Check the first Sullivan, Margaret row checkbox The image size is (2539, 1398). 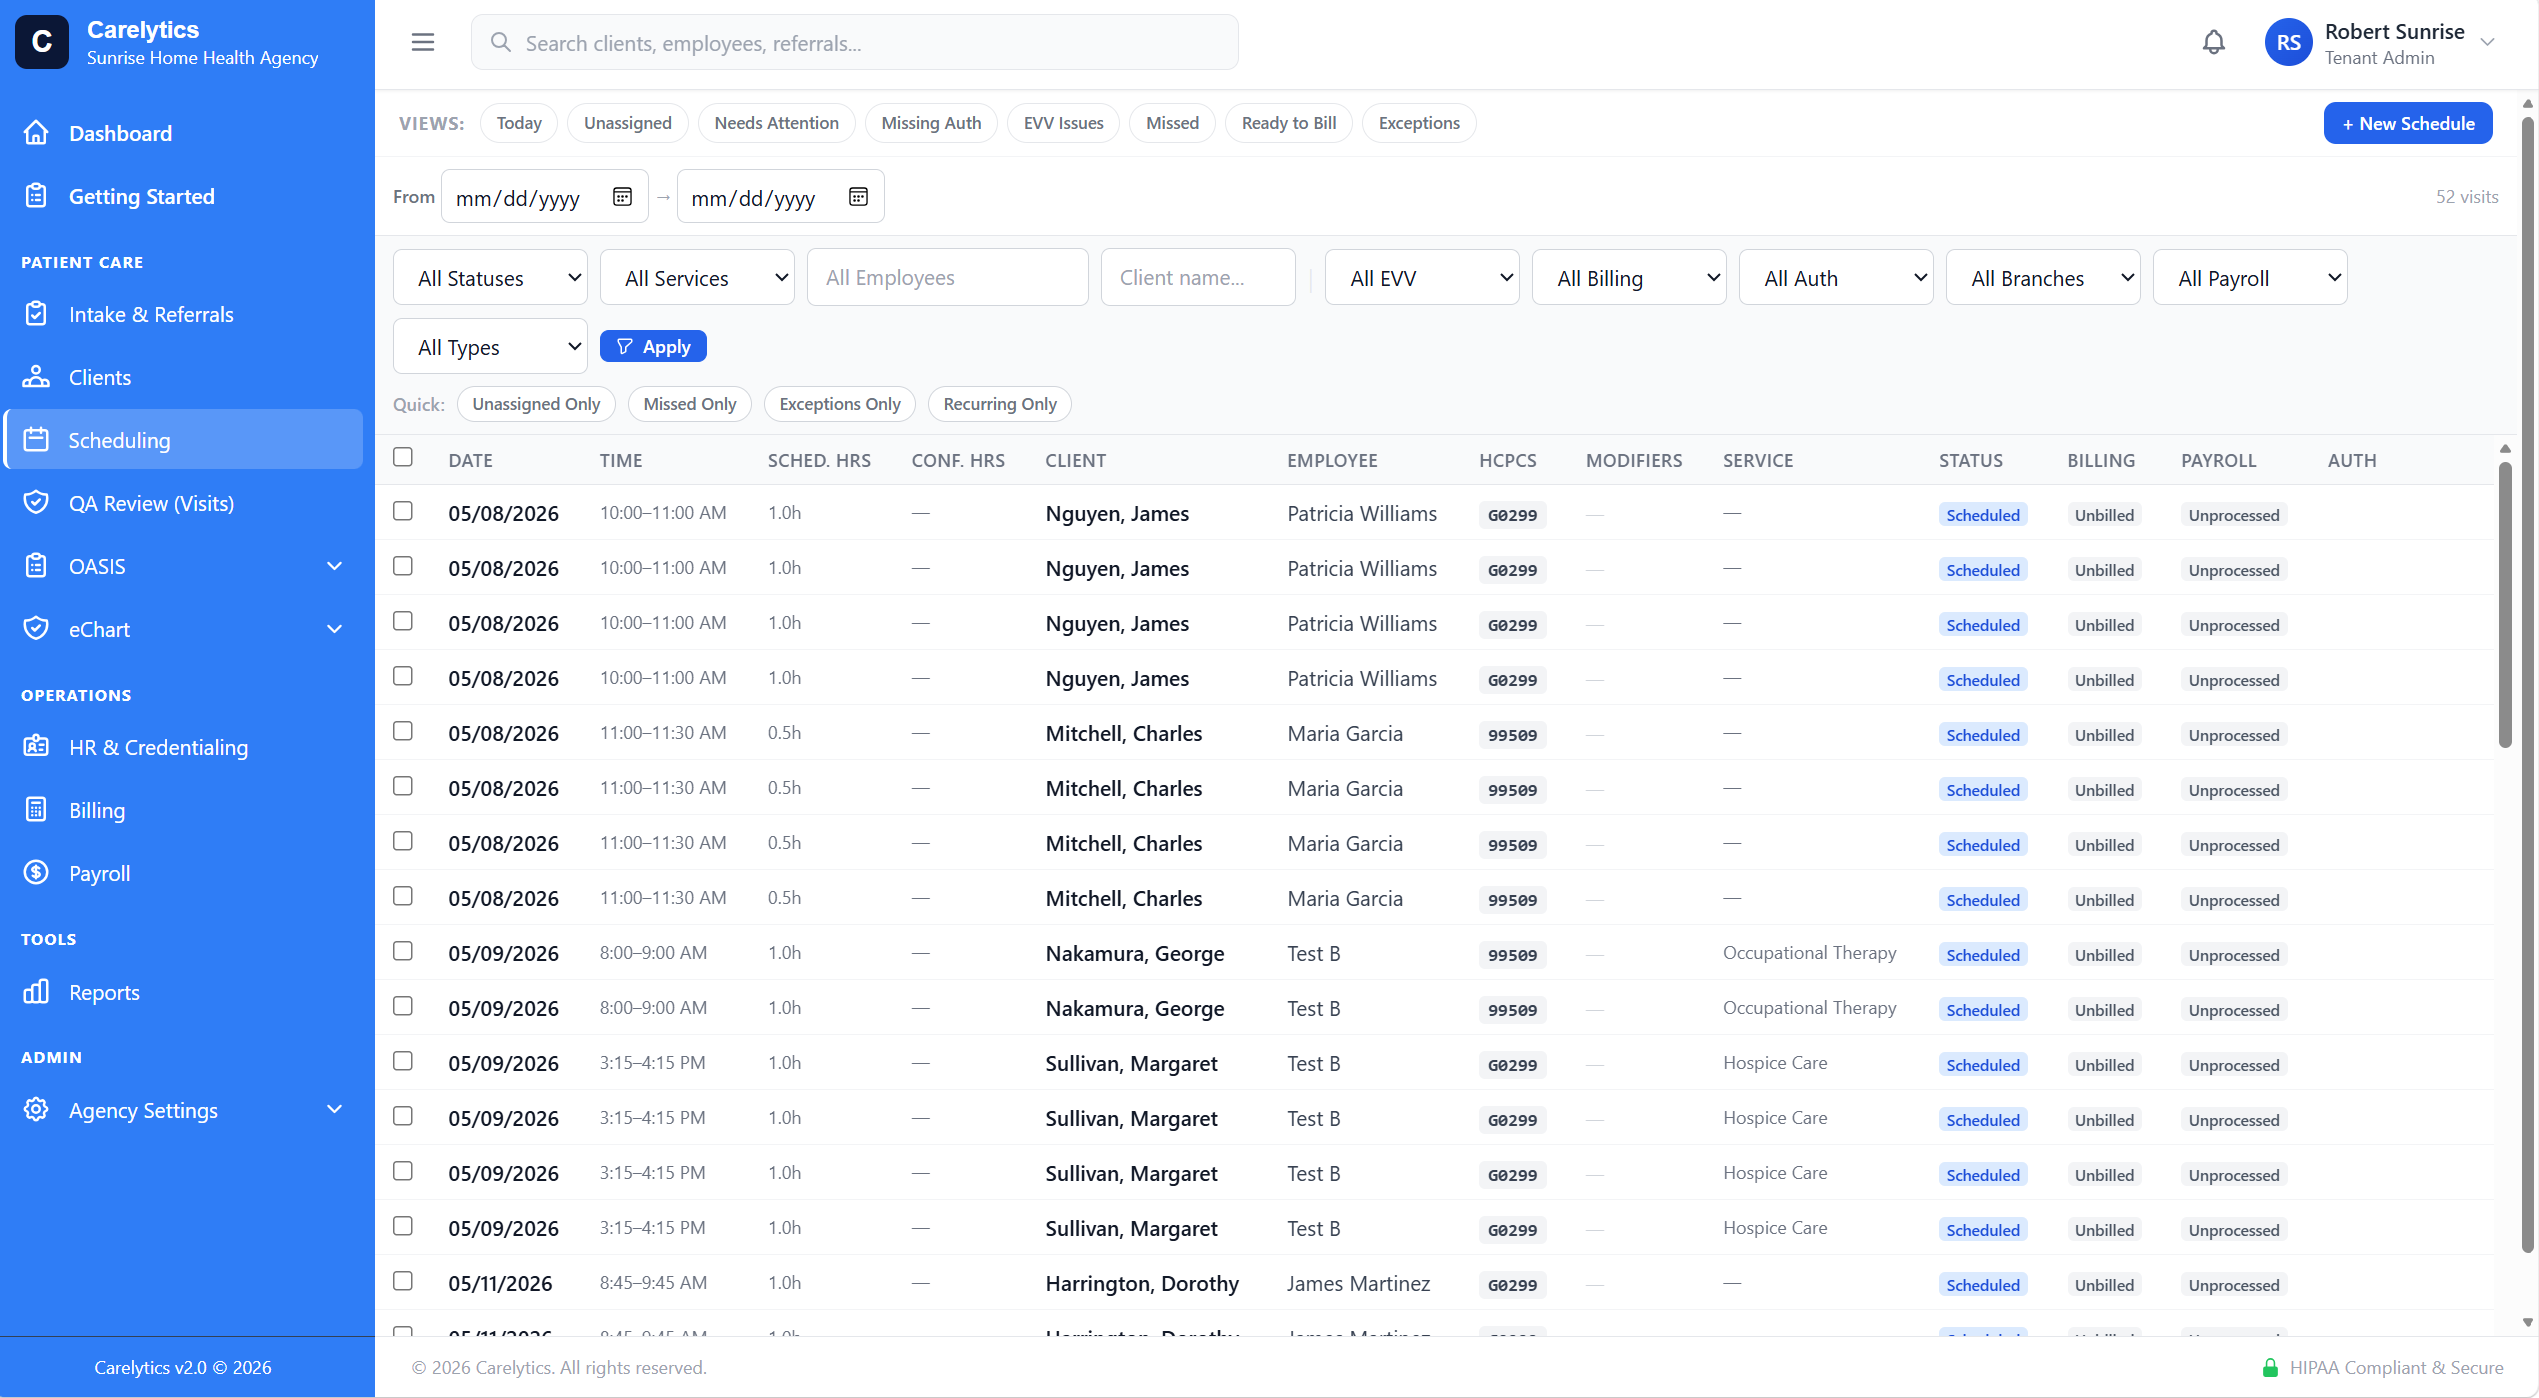(x=403, y=1061)
